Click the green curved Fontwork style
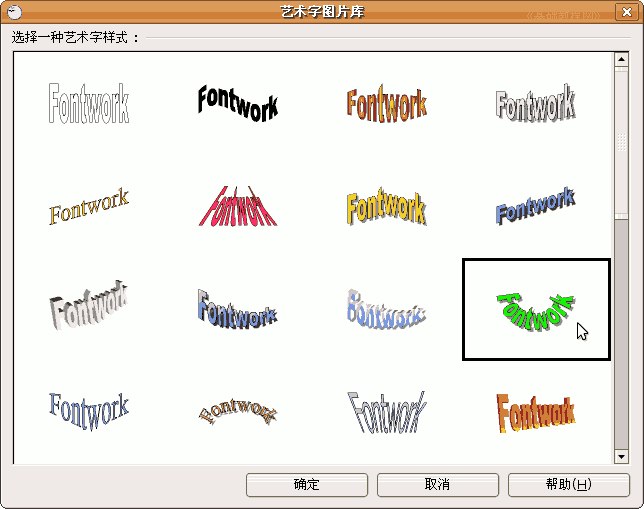Screen dimensions: 644x509 point(535,310)
